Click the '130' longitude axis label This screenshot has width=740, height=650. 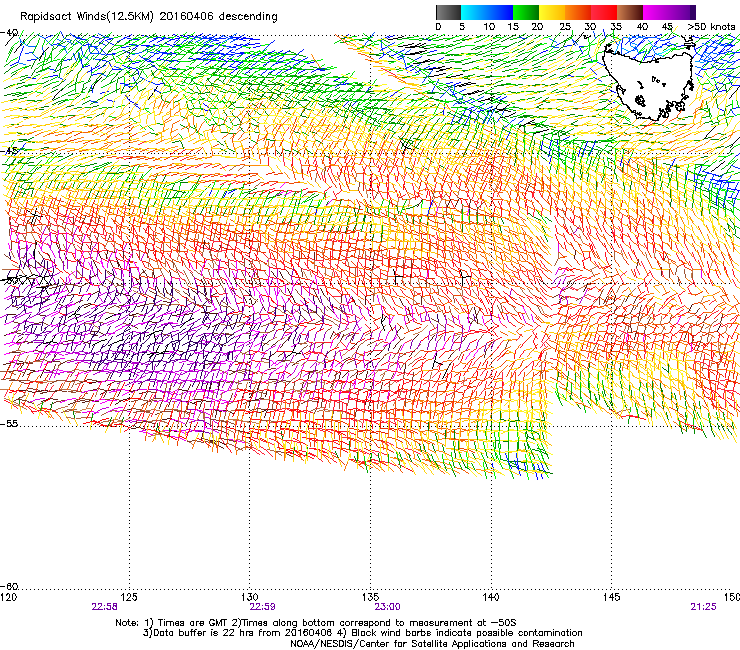click(x=250, y=598)
